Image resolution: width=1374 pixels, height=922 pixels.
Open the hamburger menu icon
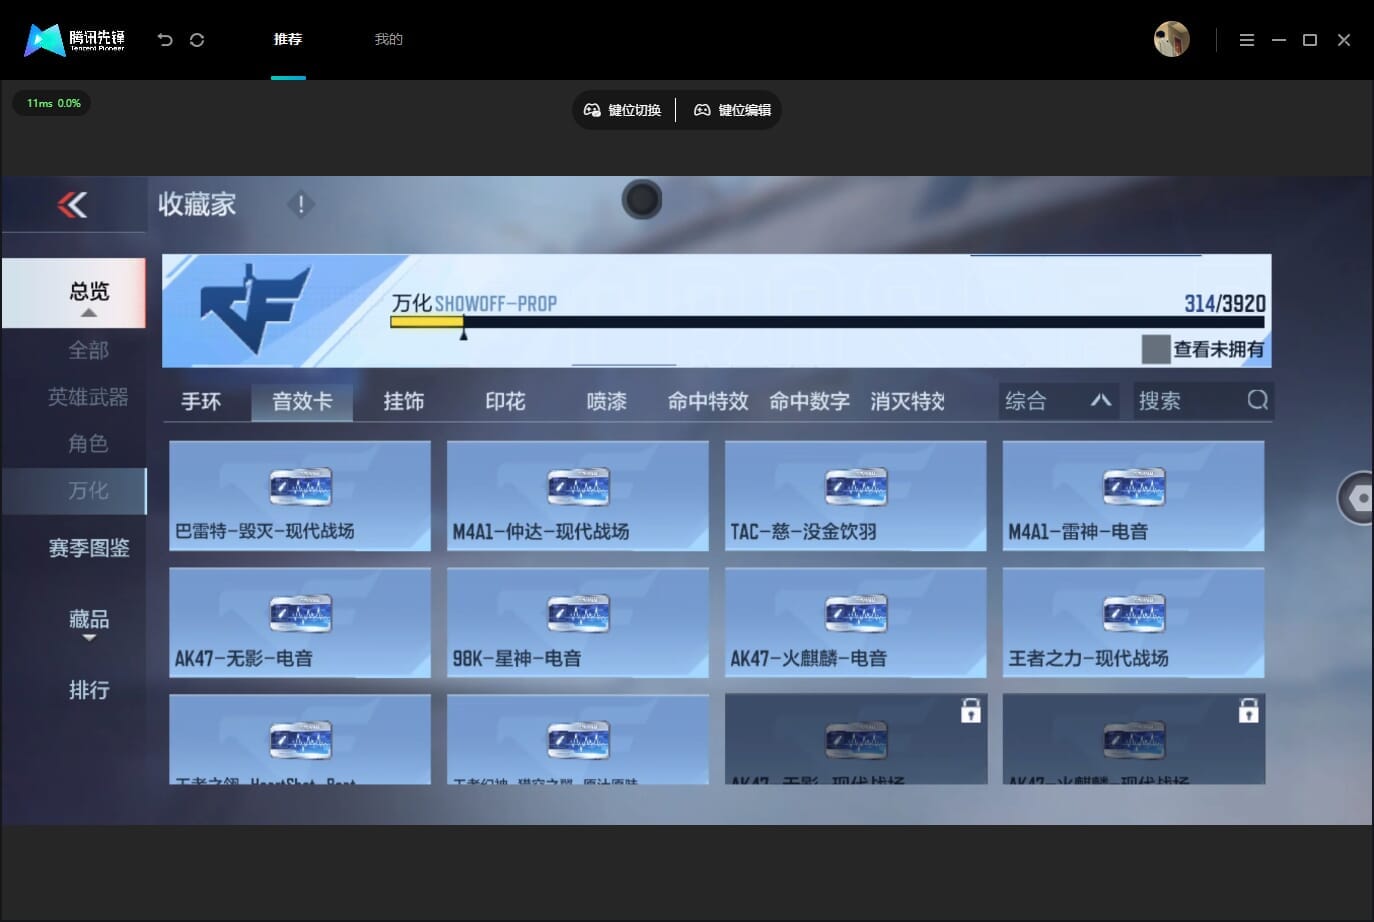[x=1246, y=40]
